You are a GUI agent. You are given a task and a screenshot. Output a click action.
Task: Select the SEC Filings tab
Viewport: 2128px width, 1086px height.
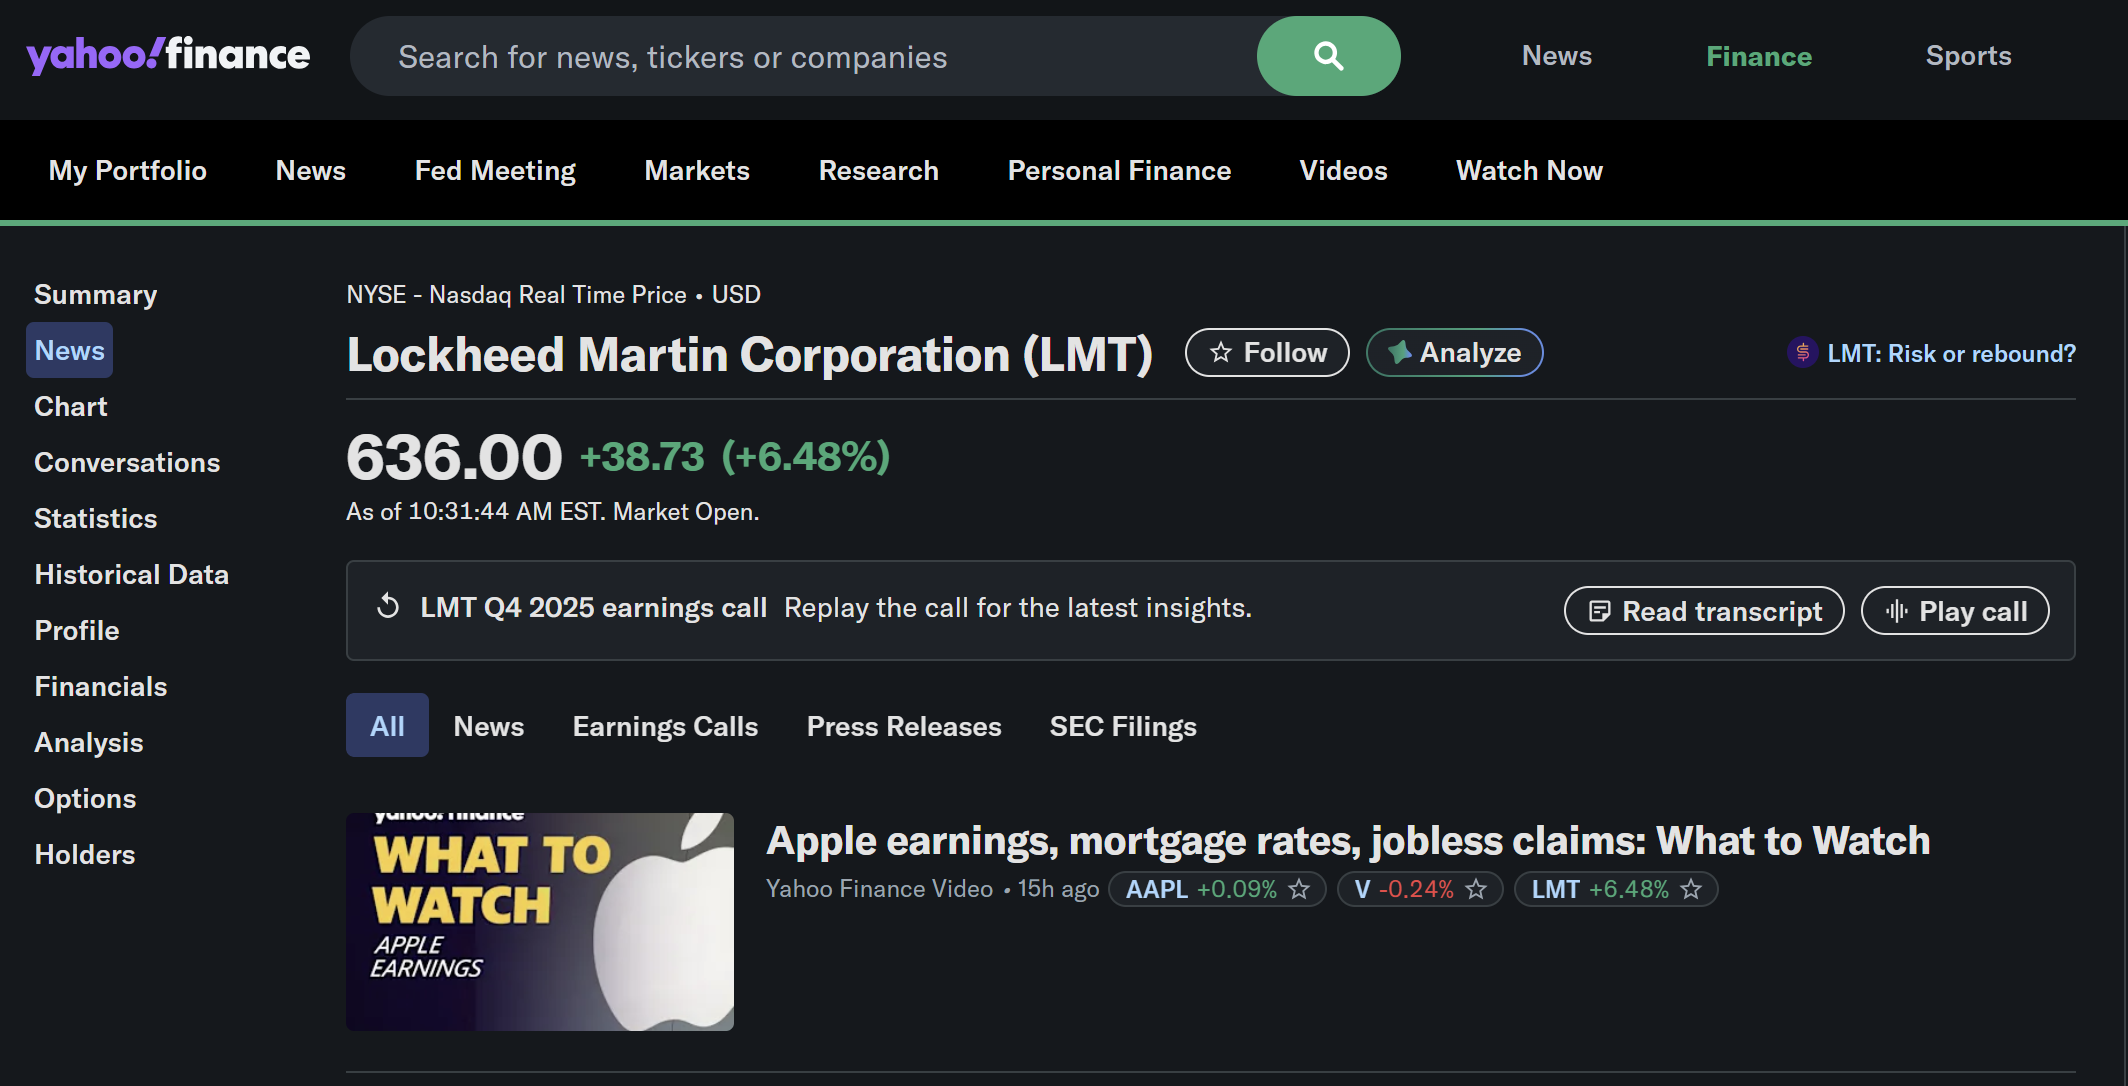point(1123,726)
